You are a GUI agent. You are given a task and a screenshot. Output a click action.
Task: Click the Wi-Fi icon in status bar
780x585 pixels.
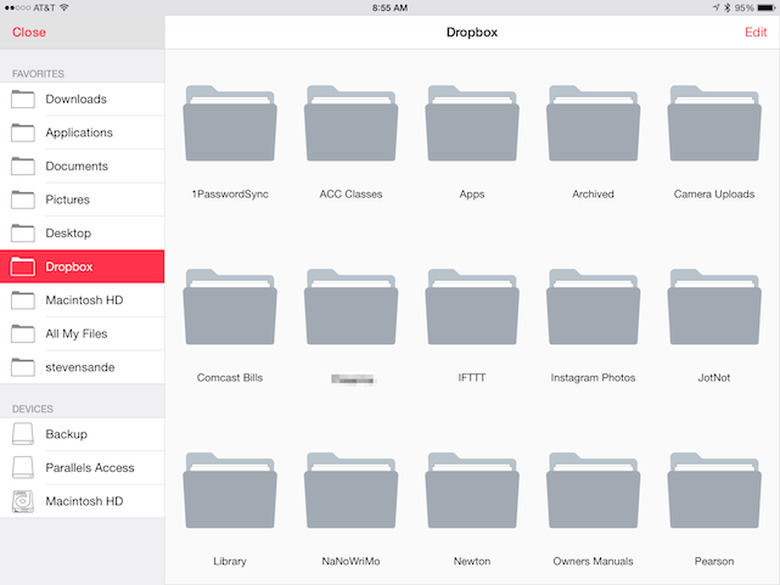pos(64,7)
